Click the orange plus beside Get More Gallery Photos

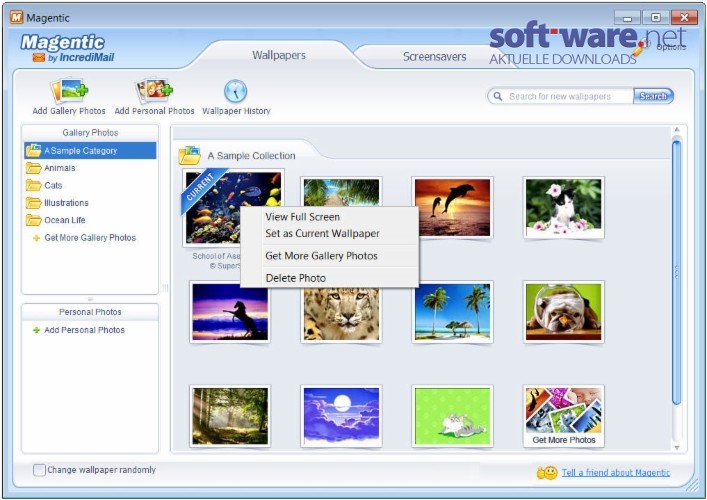pos(37,238)
